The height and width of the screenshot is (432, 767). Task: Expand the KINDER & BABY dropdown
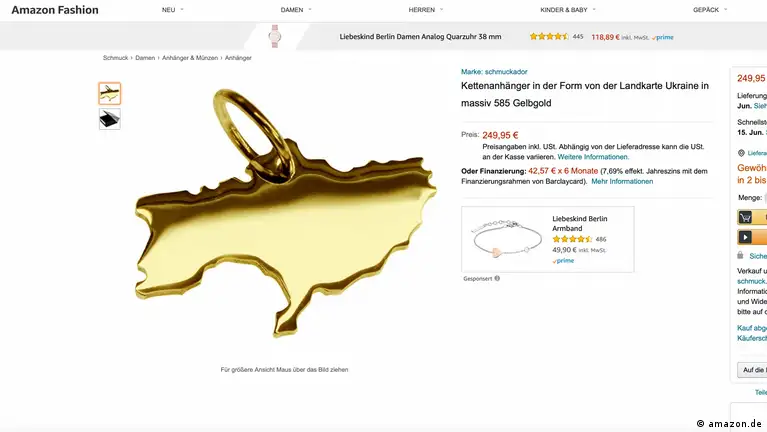(x=568, y=10)
